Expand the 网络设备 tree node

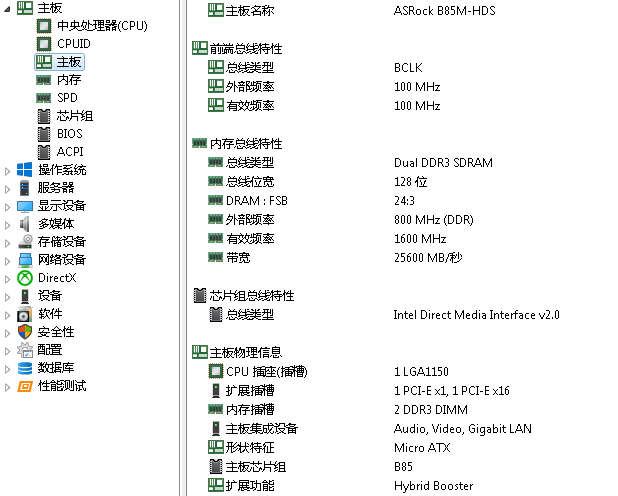7,261
